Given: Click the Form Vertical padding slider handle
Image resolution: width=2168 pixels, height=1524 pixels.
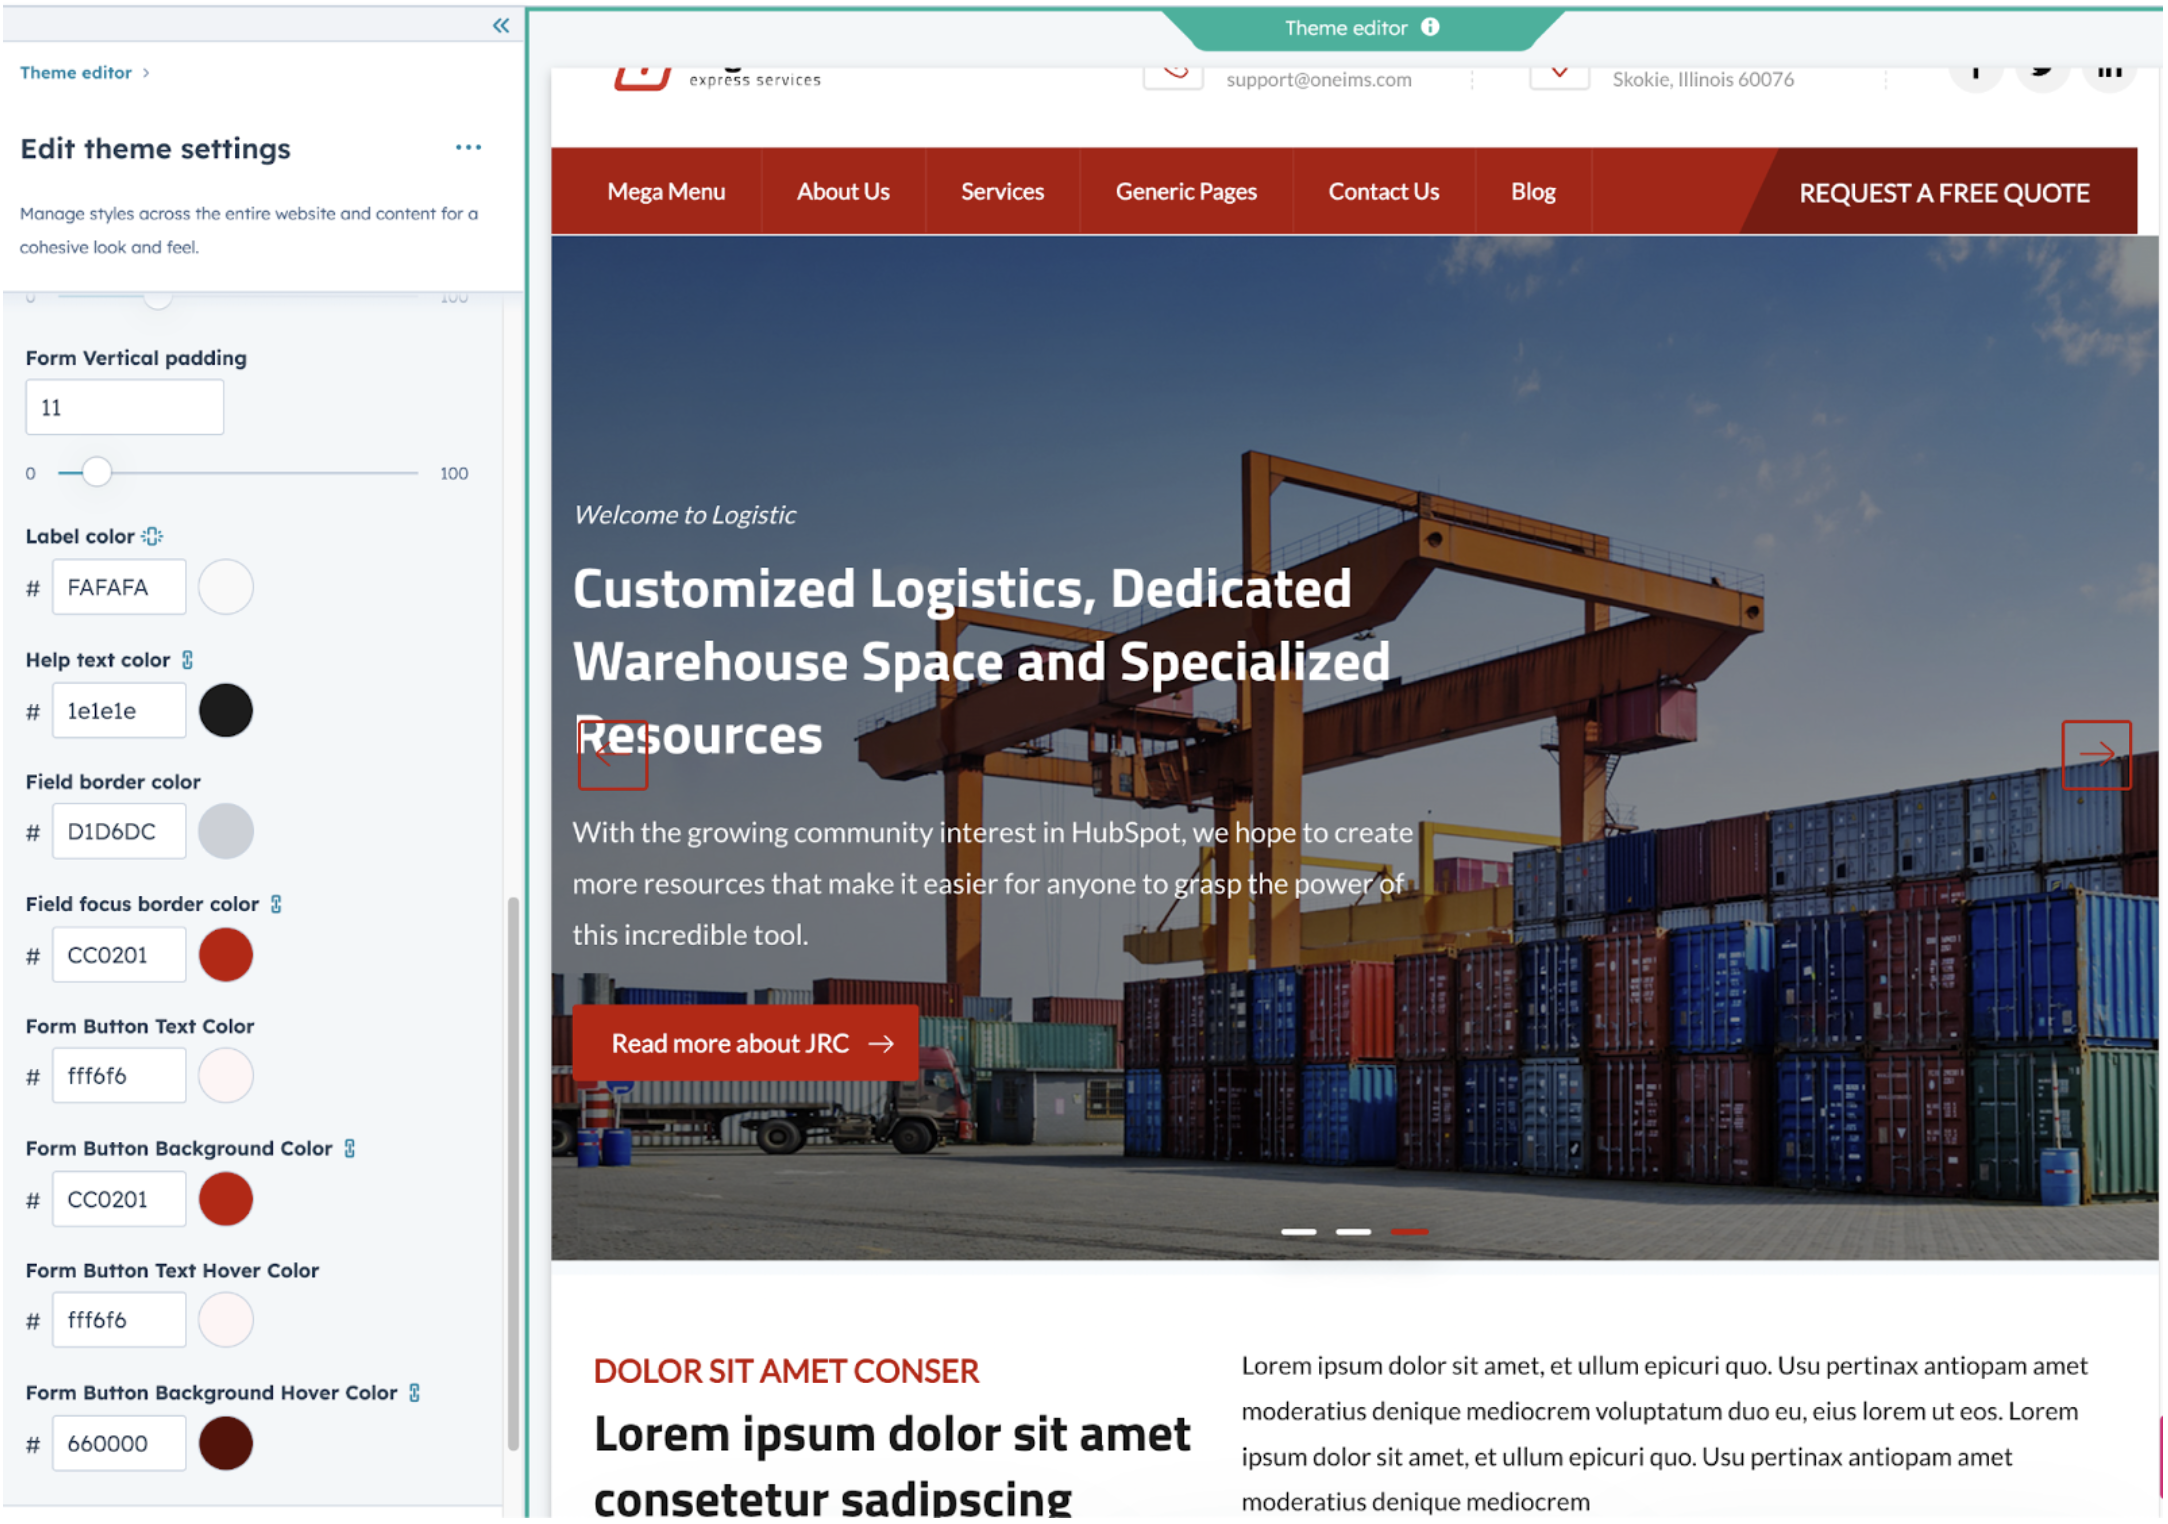Looking at the screenshot, I should [96, 473].
